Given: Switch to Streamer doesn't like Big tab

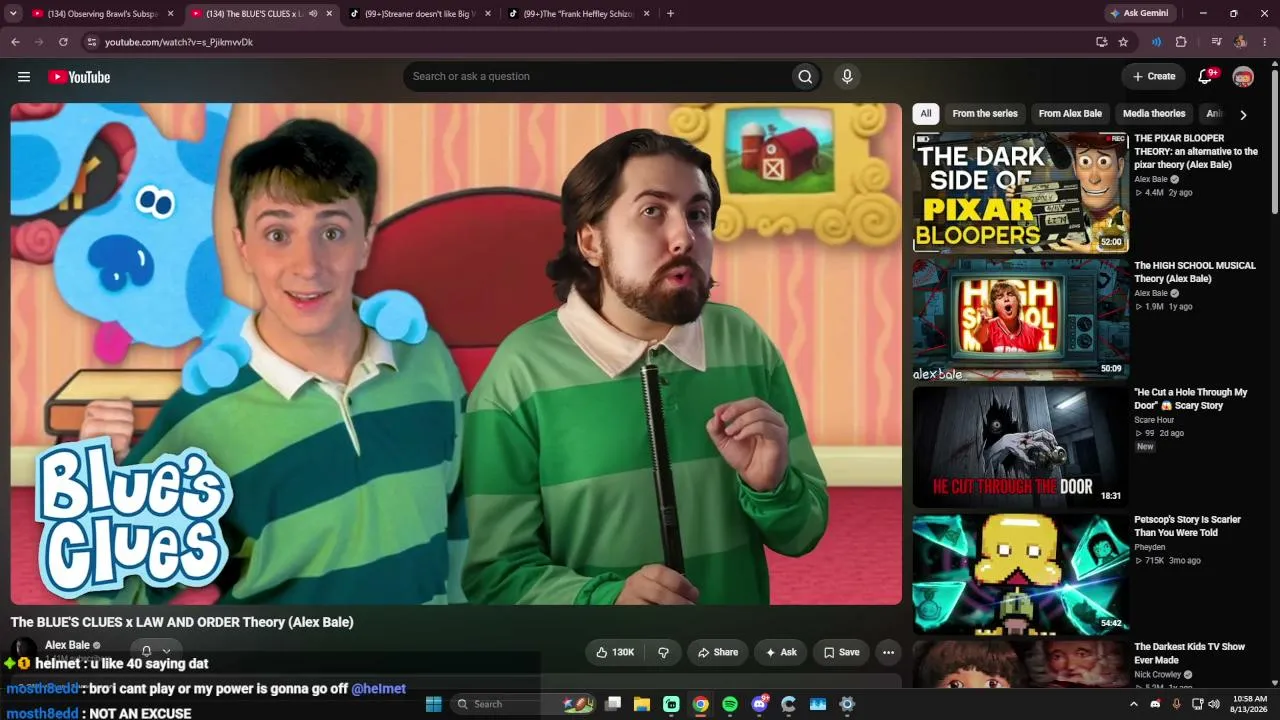Looking at the screenshot, I should click(420, 14).
